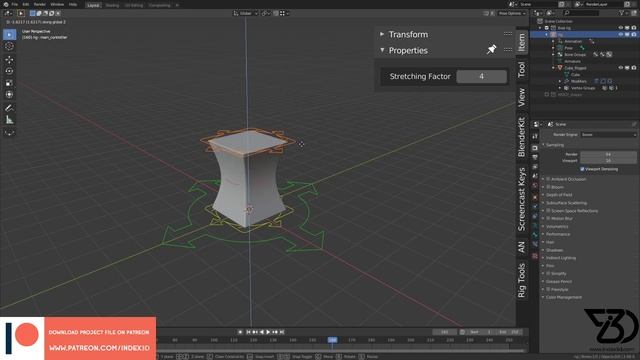Screen dimensions: 640x360
Task: Enable the Simplify checkbox
Action: (548, 273)
